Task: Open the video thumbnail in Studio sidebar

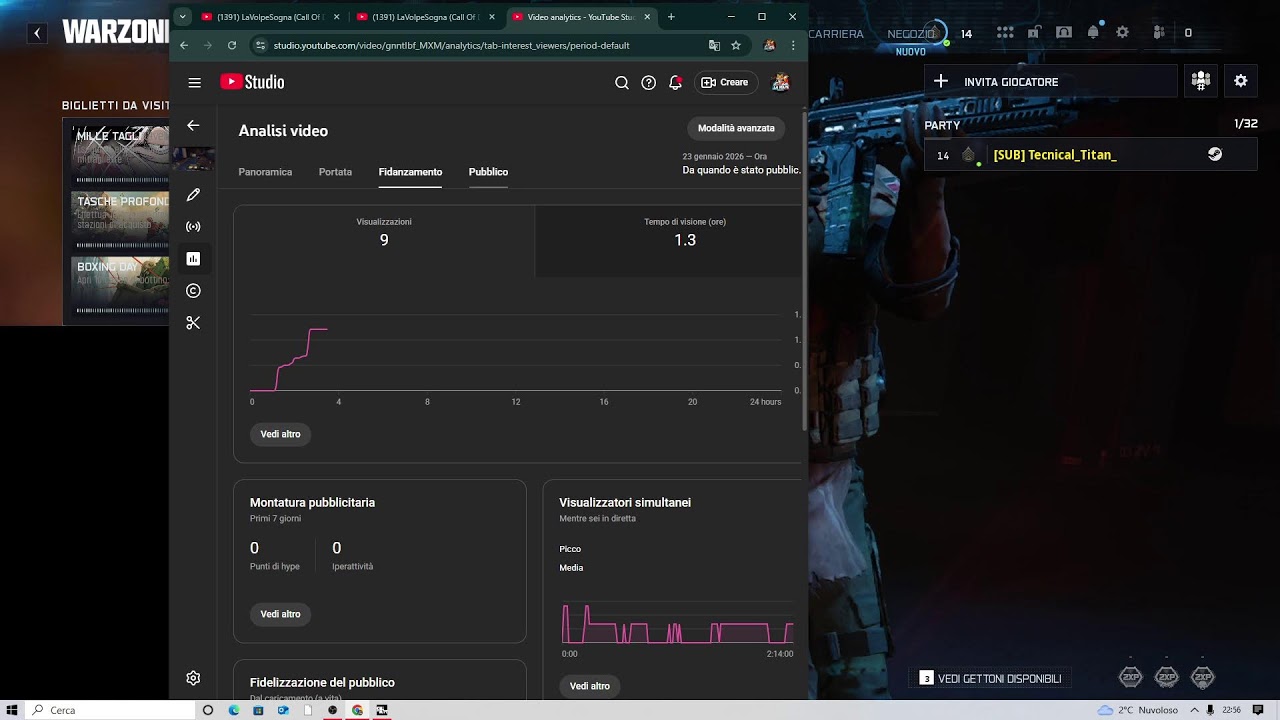Action: point(193,158)
